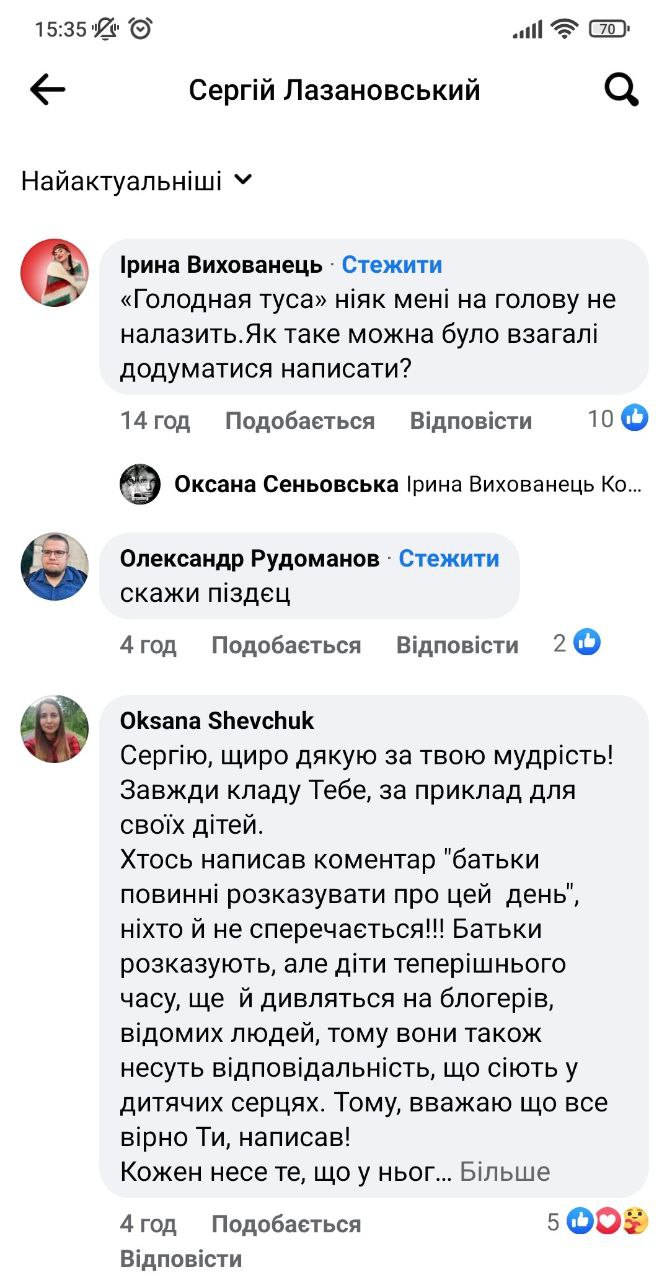Image resolution: width=669 pixels, height=1280 pixels.
Task: Expand Oksana's comment with Більше
Action: (x=505, y=1171)
